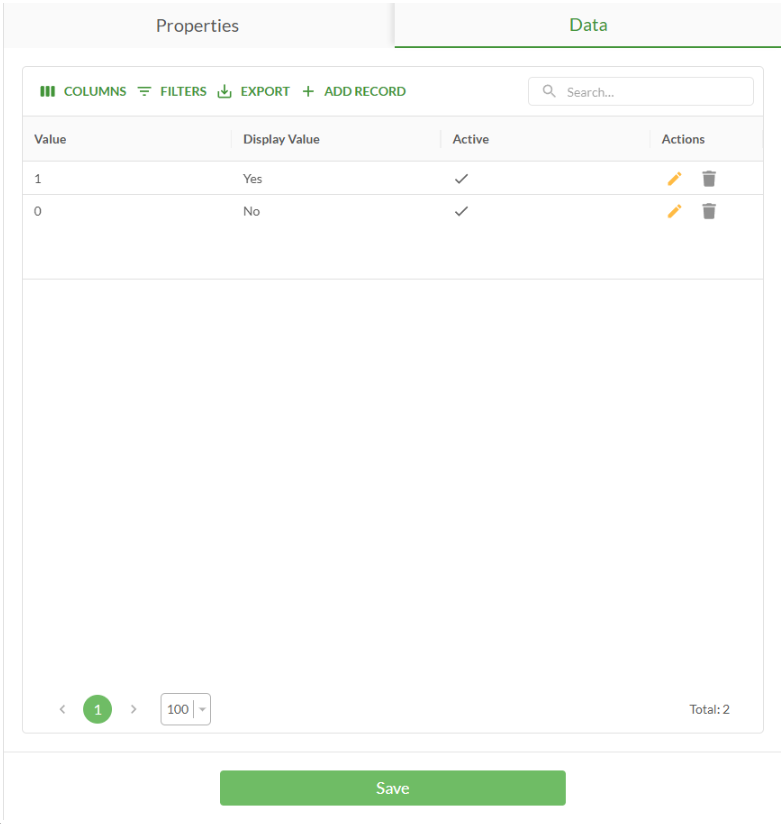Open the Filters panel
This screenshot has width=782, height=824.
tap(172, 91)
